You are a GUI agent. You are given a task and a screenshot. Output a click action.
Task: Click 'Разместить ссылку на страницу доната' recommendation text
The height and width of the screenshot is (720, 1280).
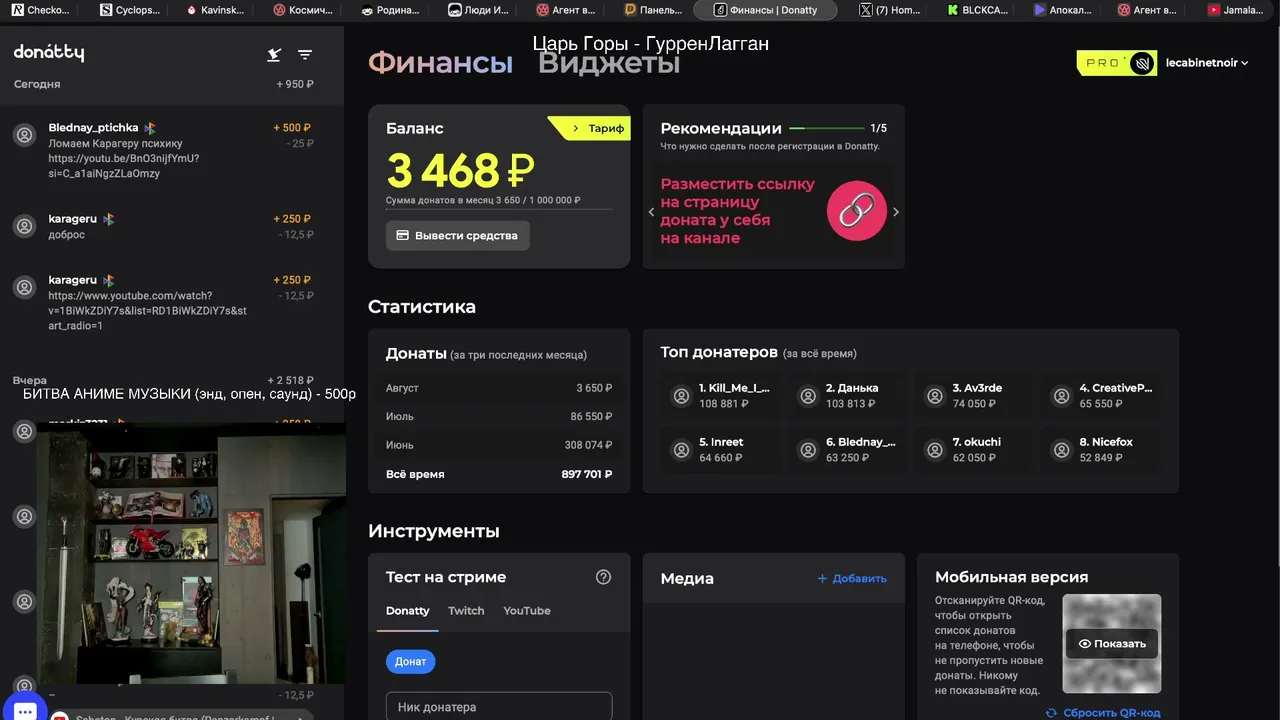coord(737,211)
